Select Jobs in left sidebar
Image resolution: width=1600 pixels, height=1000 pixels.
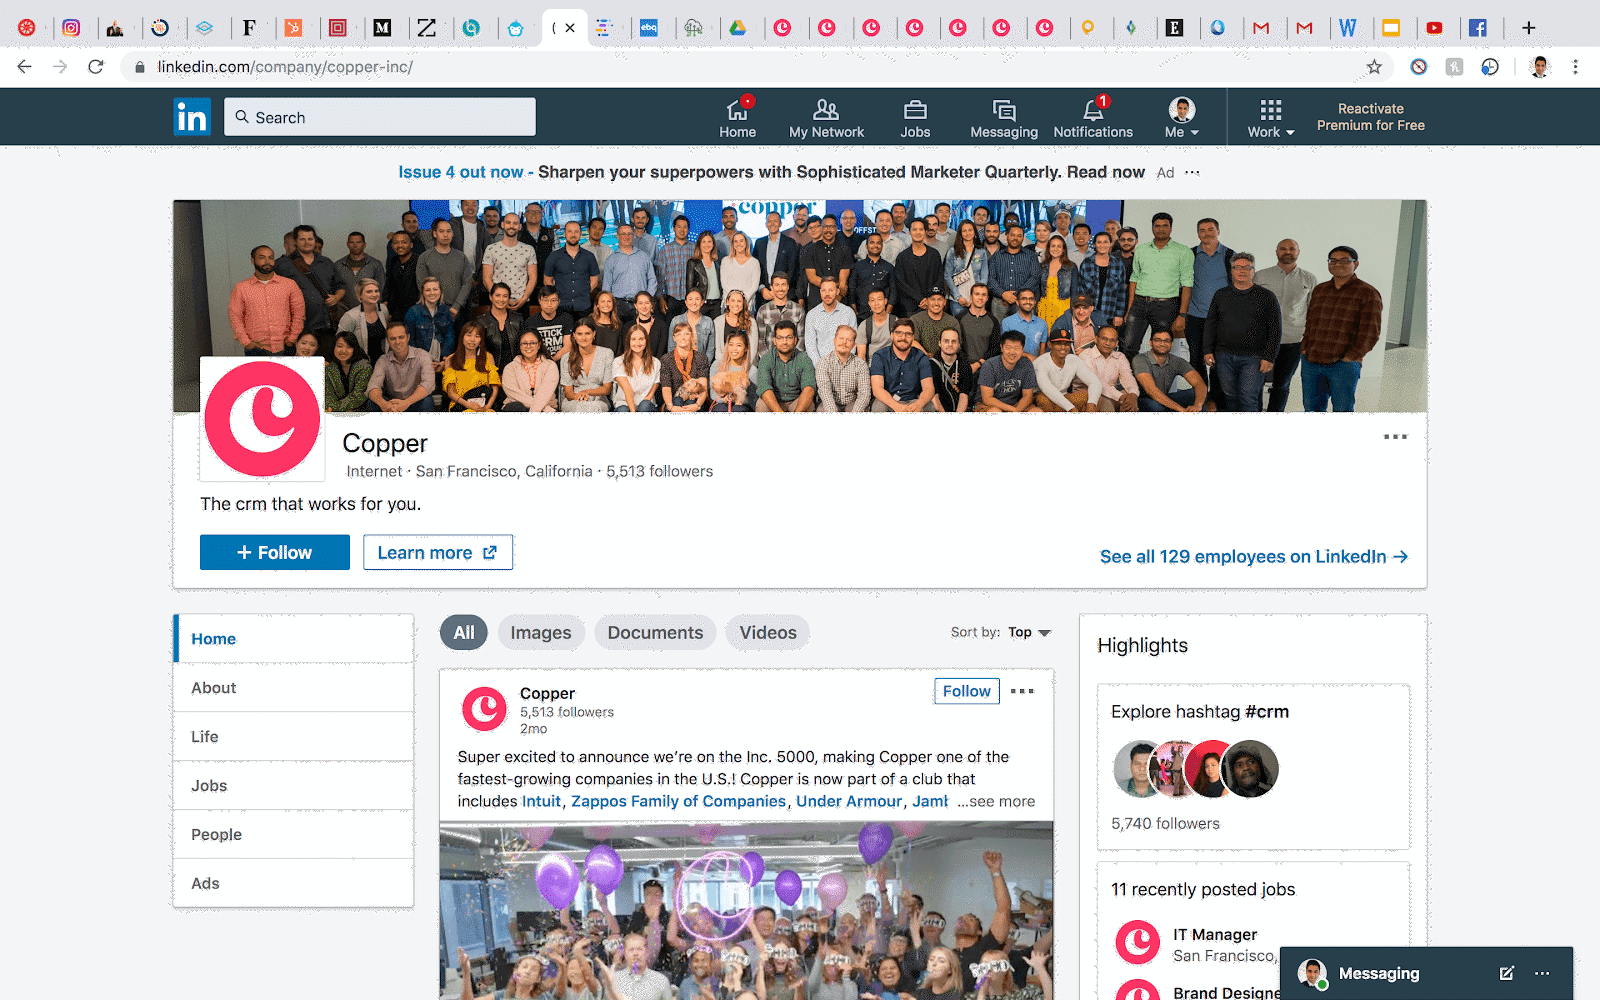tap(293, 786)
